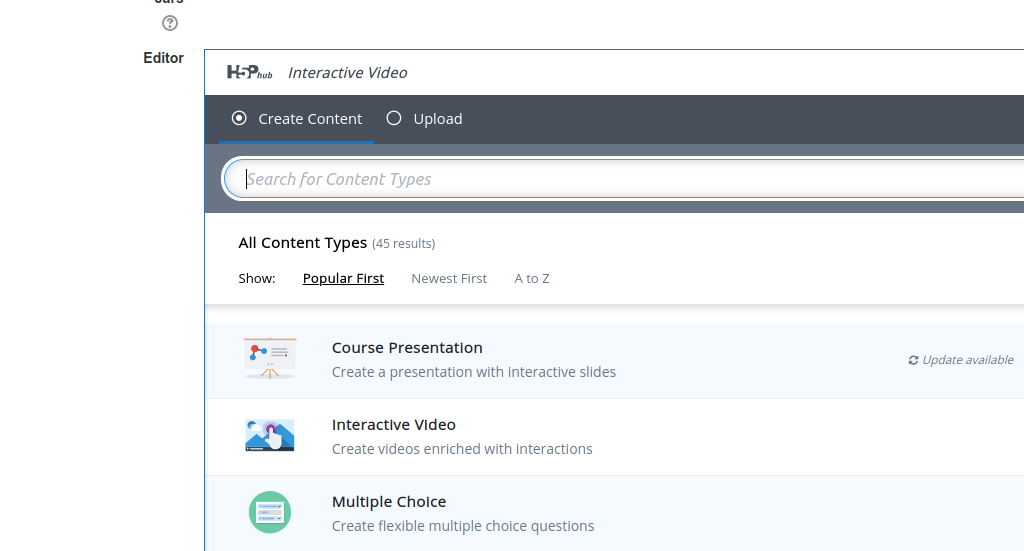Open the Create Content tab label

click(x=310, y=119)
